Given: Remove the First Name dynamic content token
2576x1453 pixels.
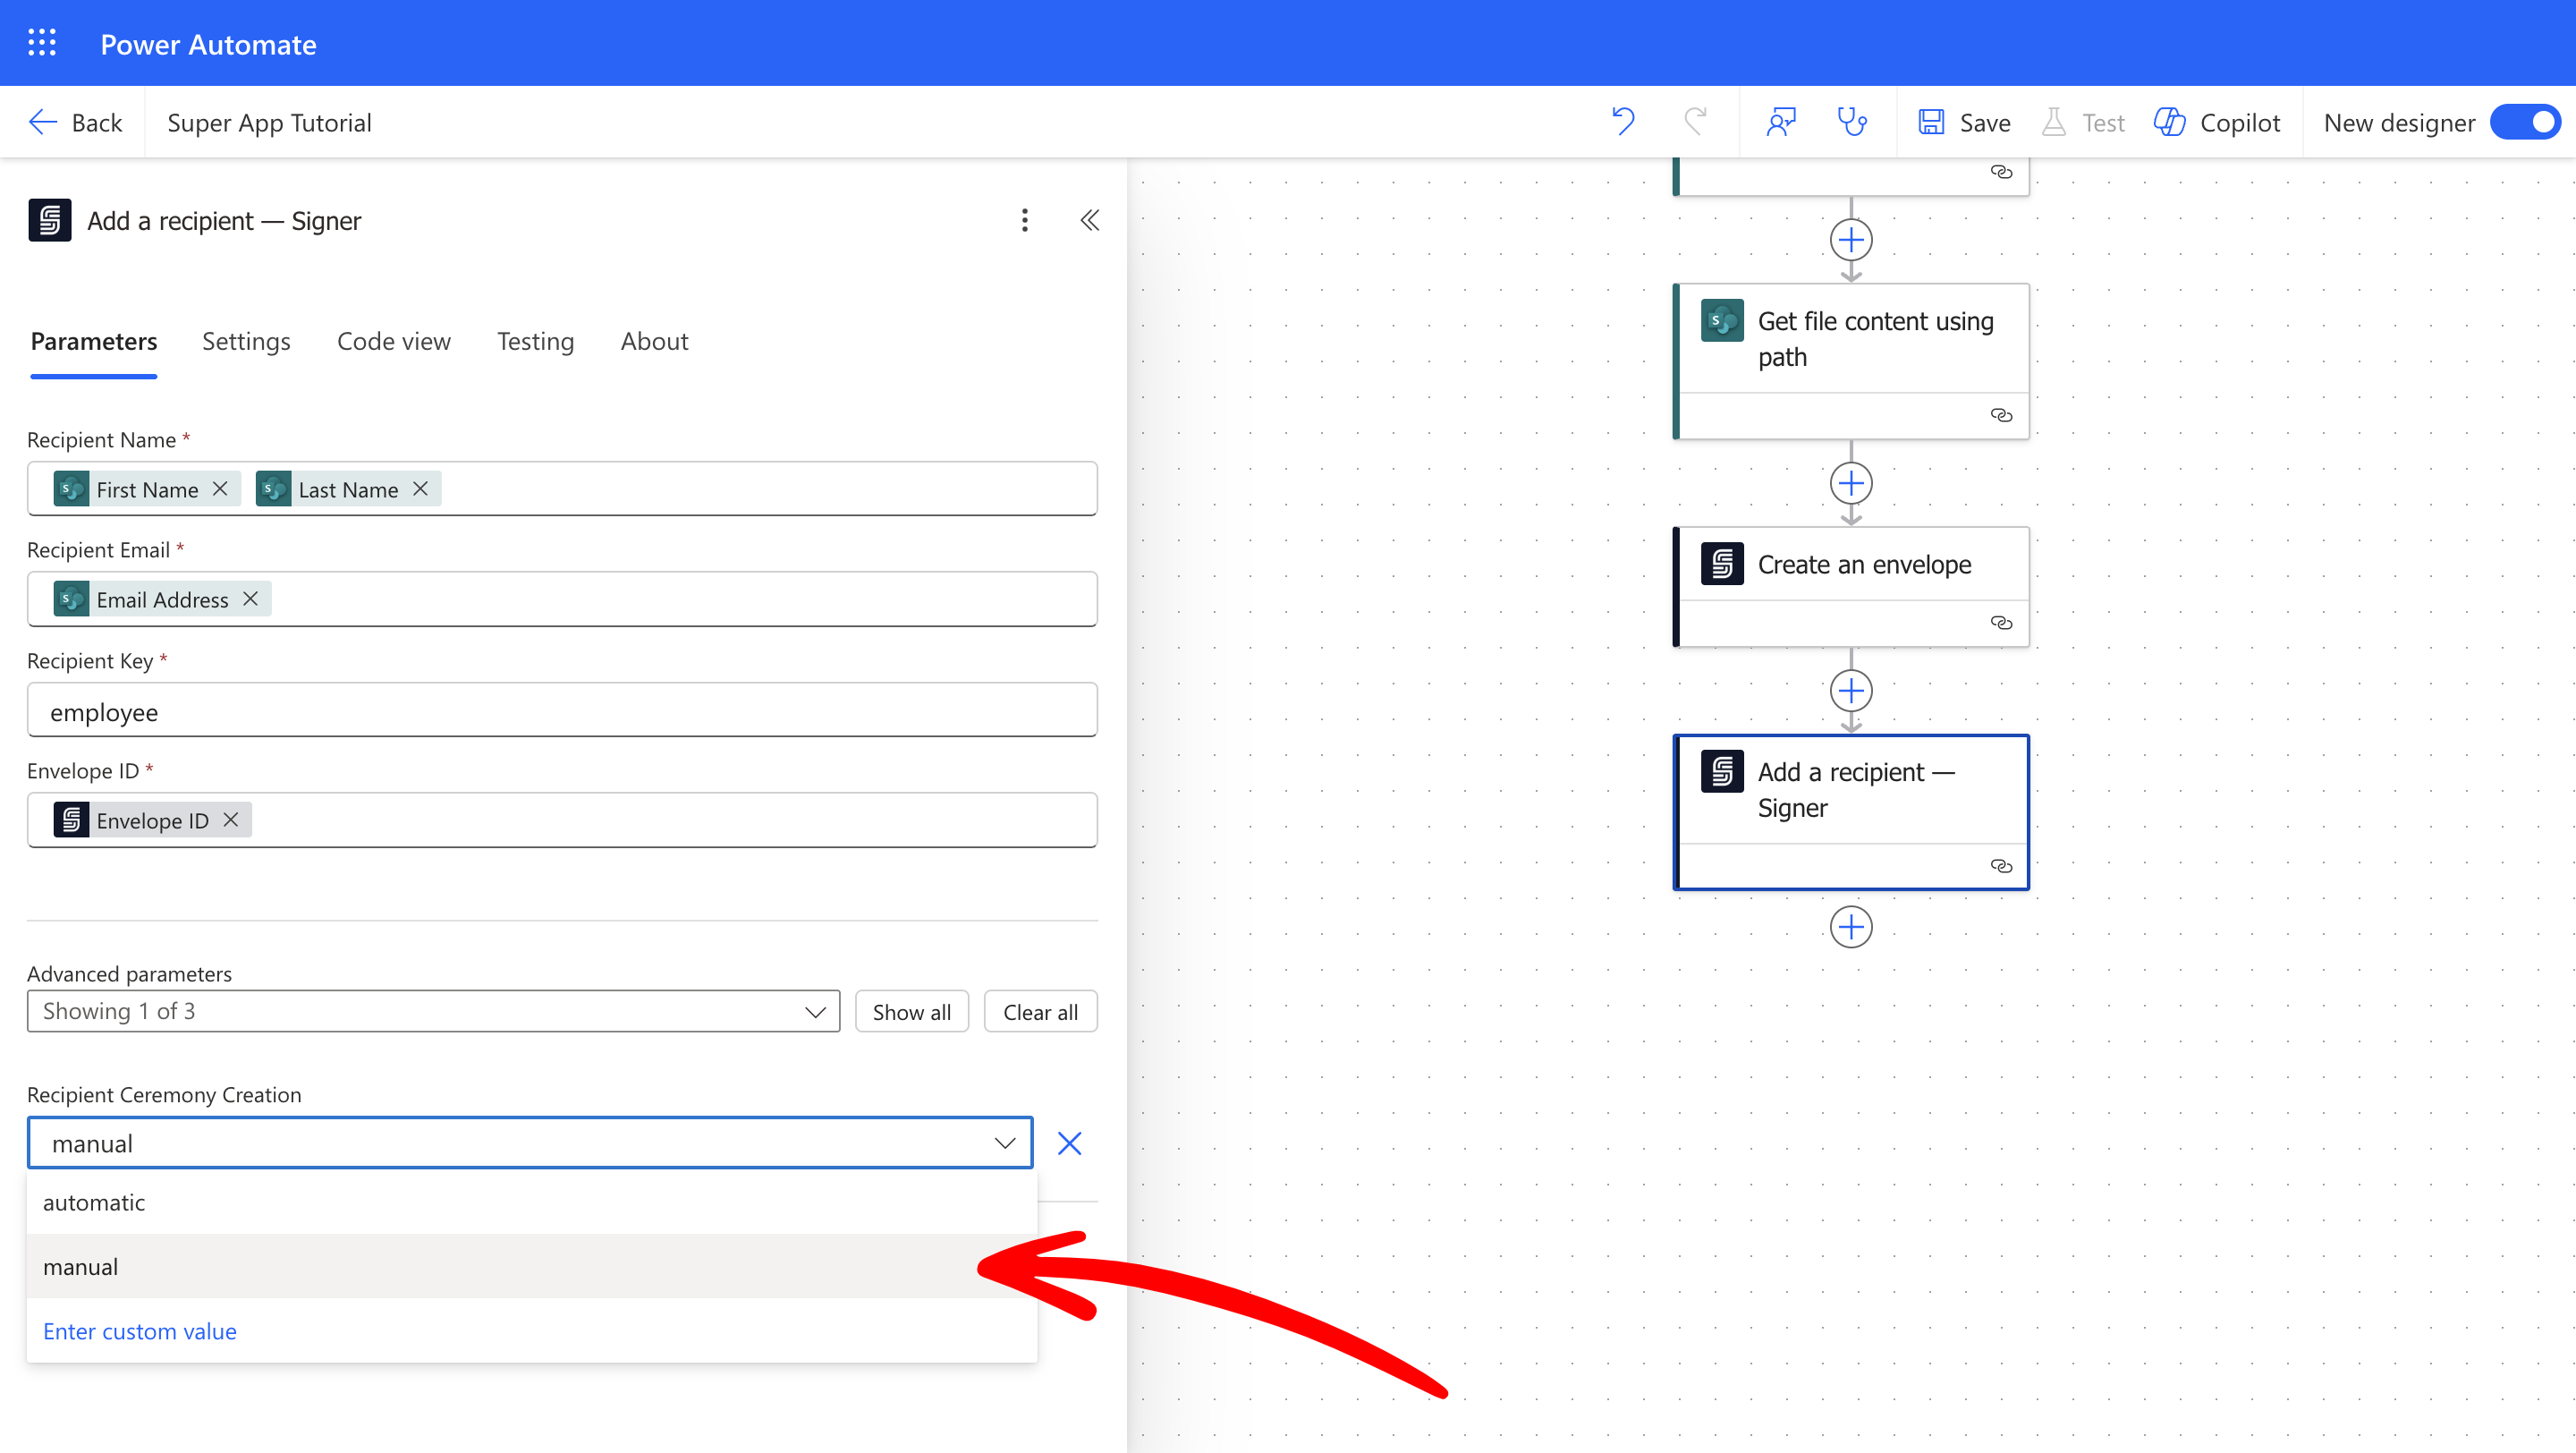Looking at the screenshot, I should coord(220,489).
